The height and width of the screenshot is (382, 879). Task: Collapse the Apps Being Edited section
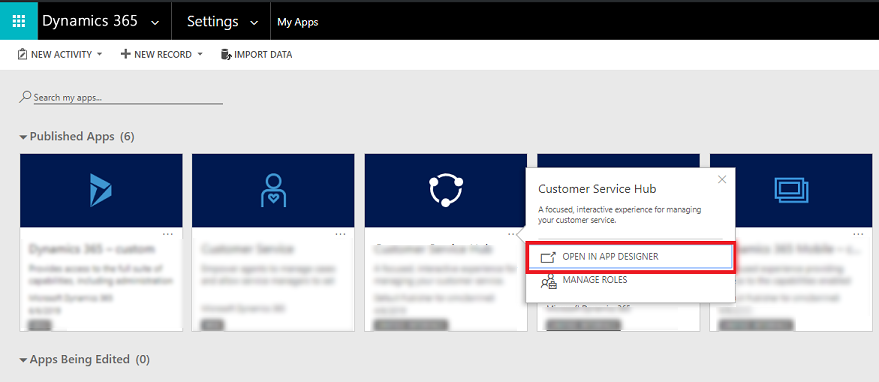[x=23, y=360]
